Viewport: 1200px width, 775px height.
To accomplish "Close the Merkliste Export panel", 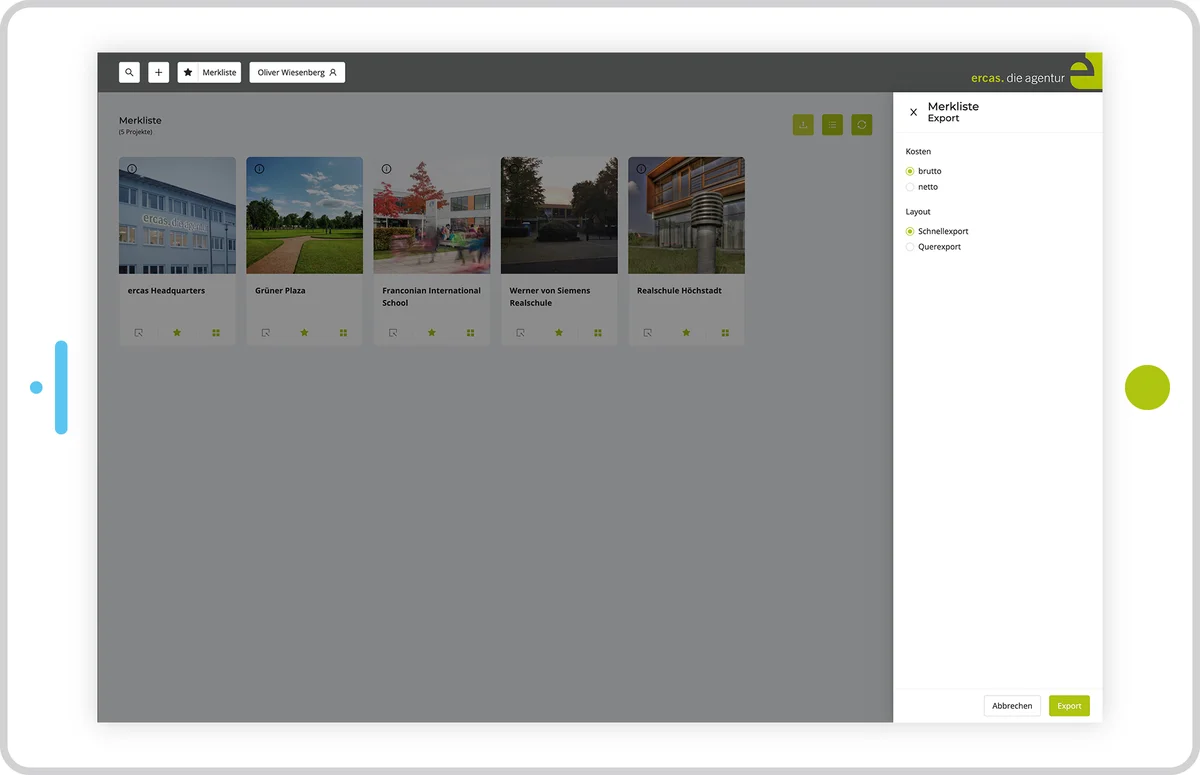I will pos(913,112).
